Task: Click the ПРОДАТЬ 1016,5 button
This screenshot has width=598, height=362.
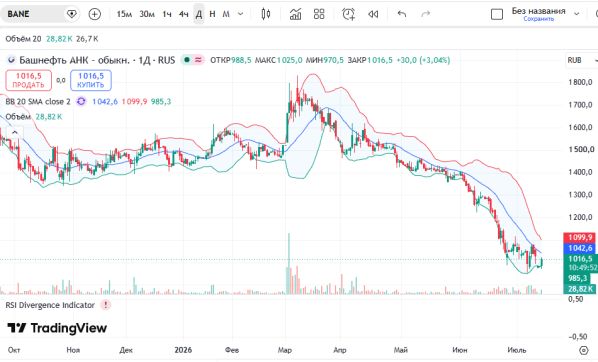Action: point(29,80)
